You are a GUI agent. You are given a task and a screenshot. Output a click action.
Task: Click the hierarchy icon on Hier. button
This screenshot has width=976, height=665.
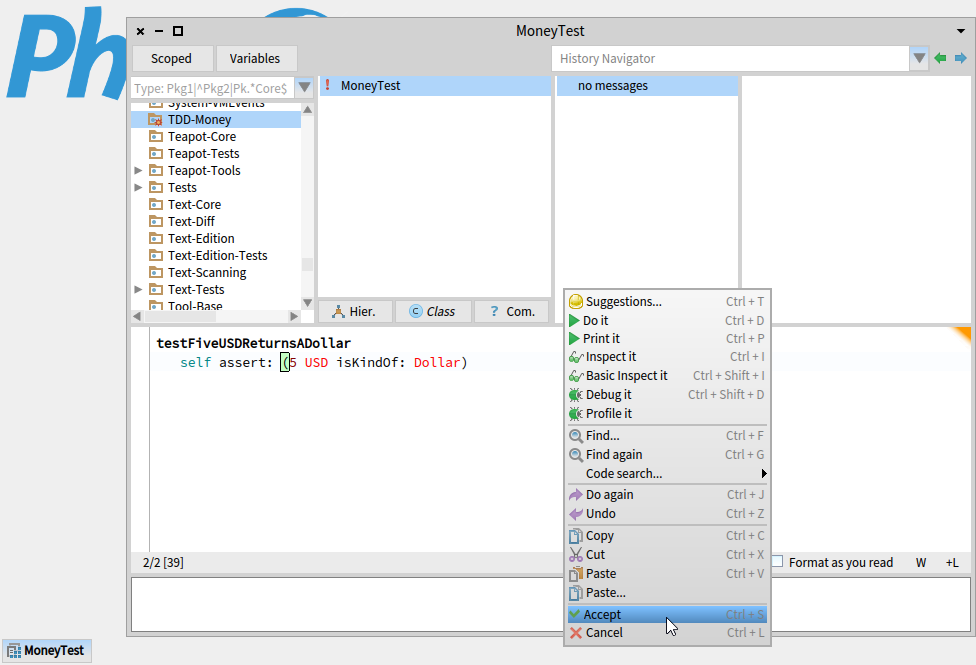pos(338,311)
